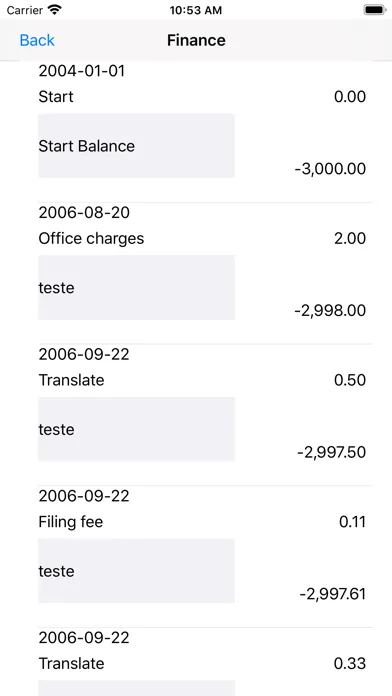Screen dimensions: 392x696
Task: Select teste field under Office charges
Action: (136, 287)
